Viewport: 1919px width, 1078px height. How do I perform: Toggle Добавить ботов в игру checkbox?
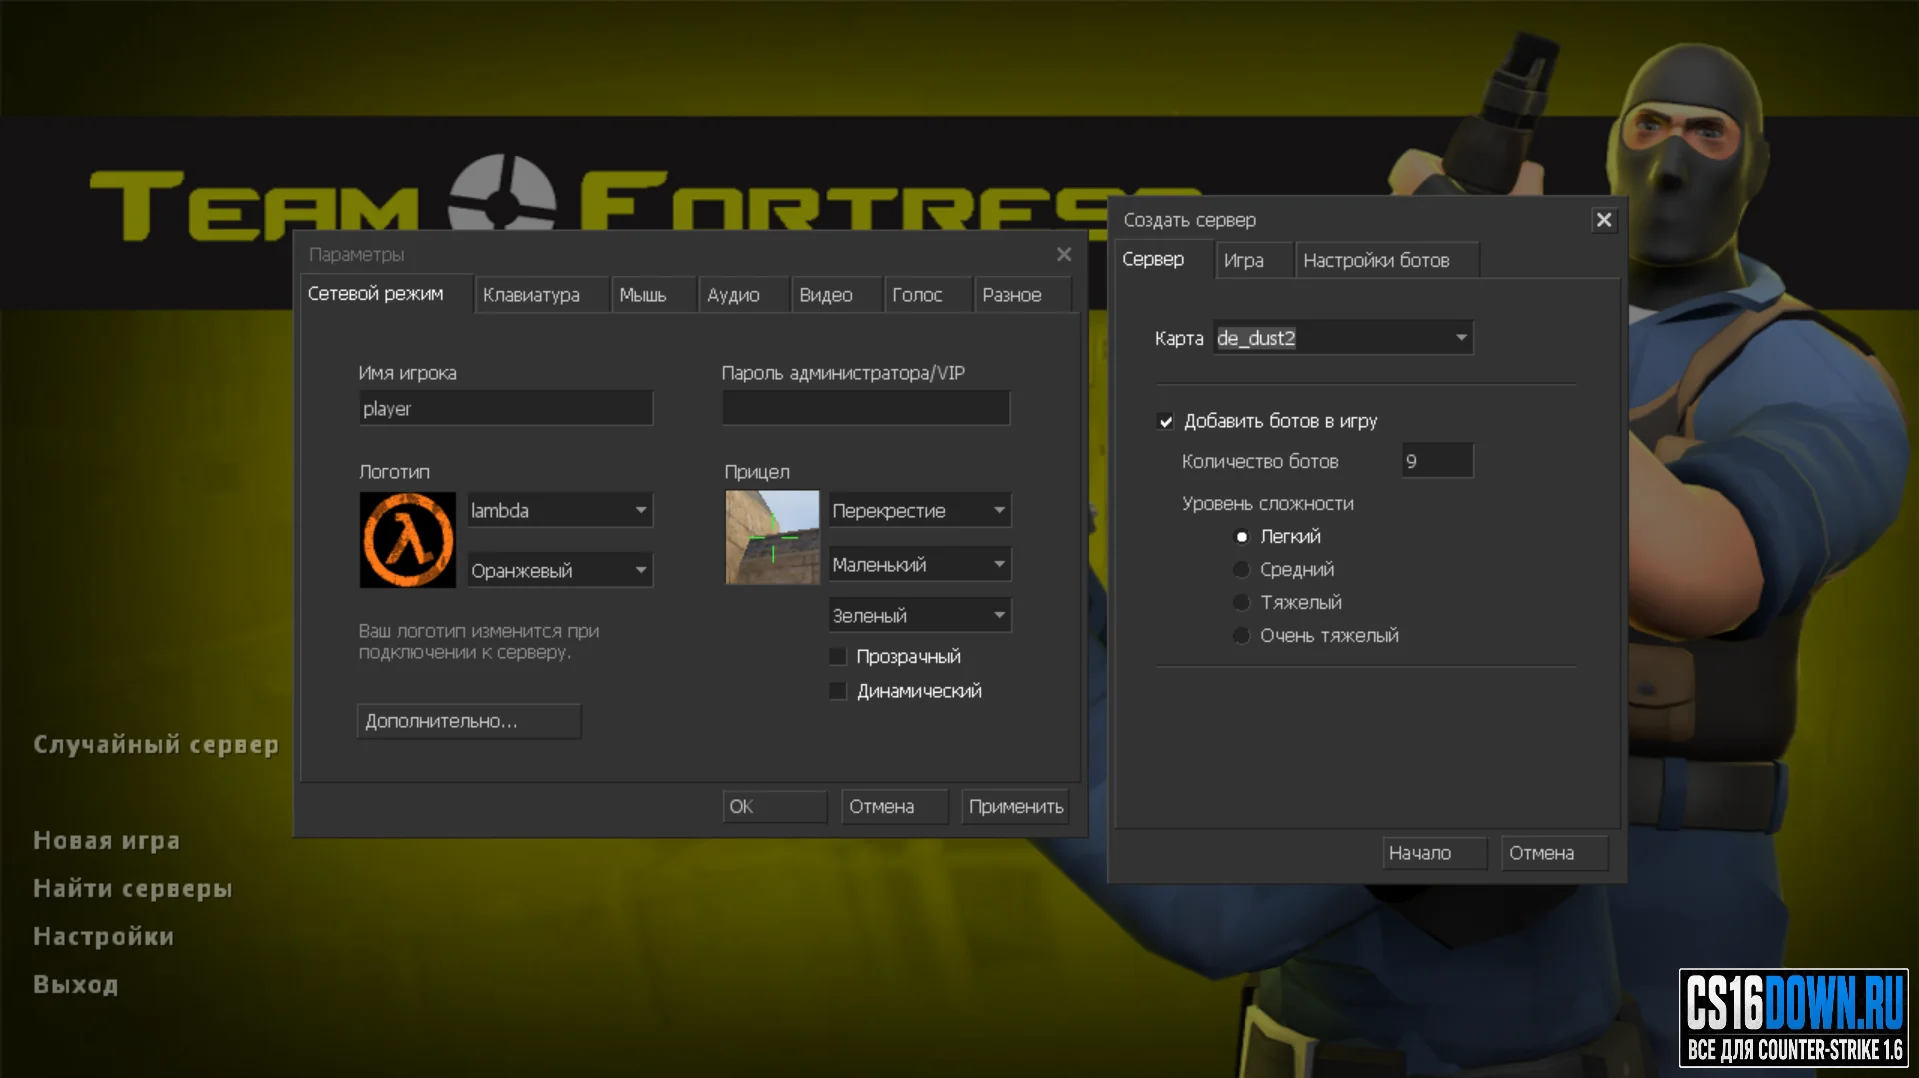1165,421
